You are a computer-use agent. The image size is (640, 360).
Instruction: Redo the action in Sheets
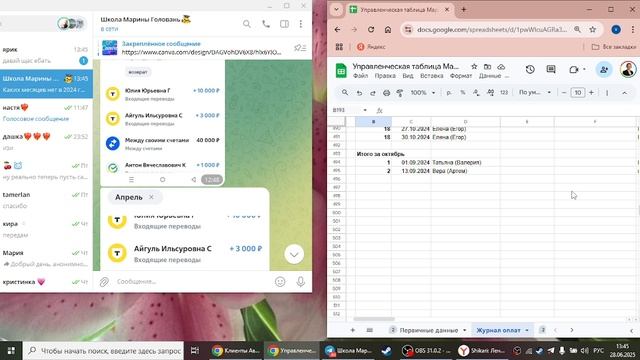(x=373, y=93)
